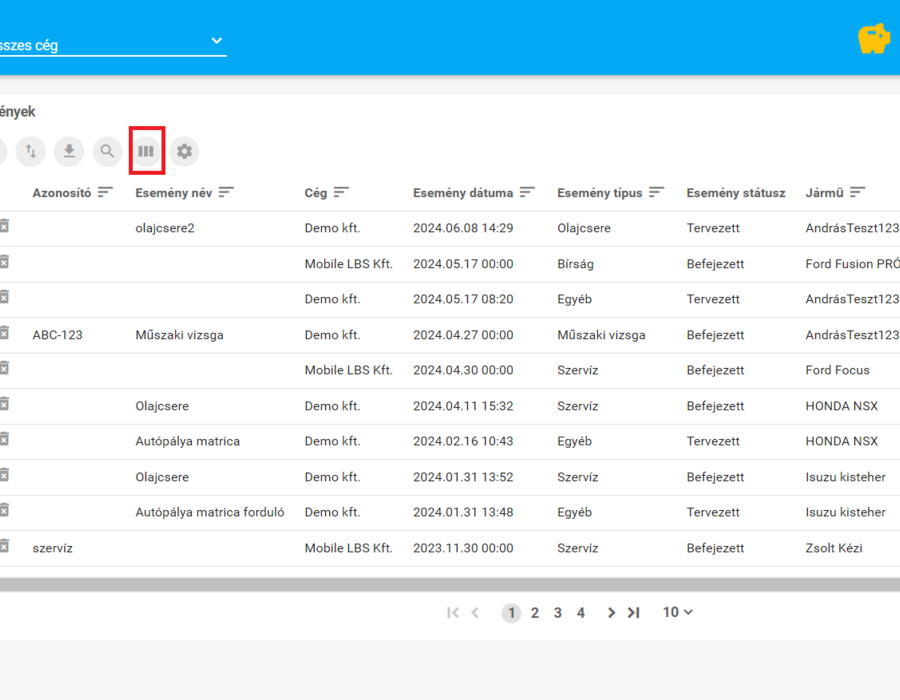Screen dimensions: 900x700
Task: Jump to last page arrow
Action: pos(633,613)
